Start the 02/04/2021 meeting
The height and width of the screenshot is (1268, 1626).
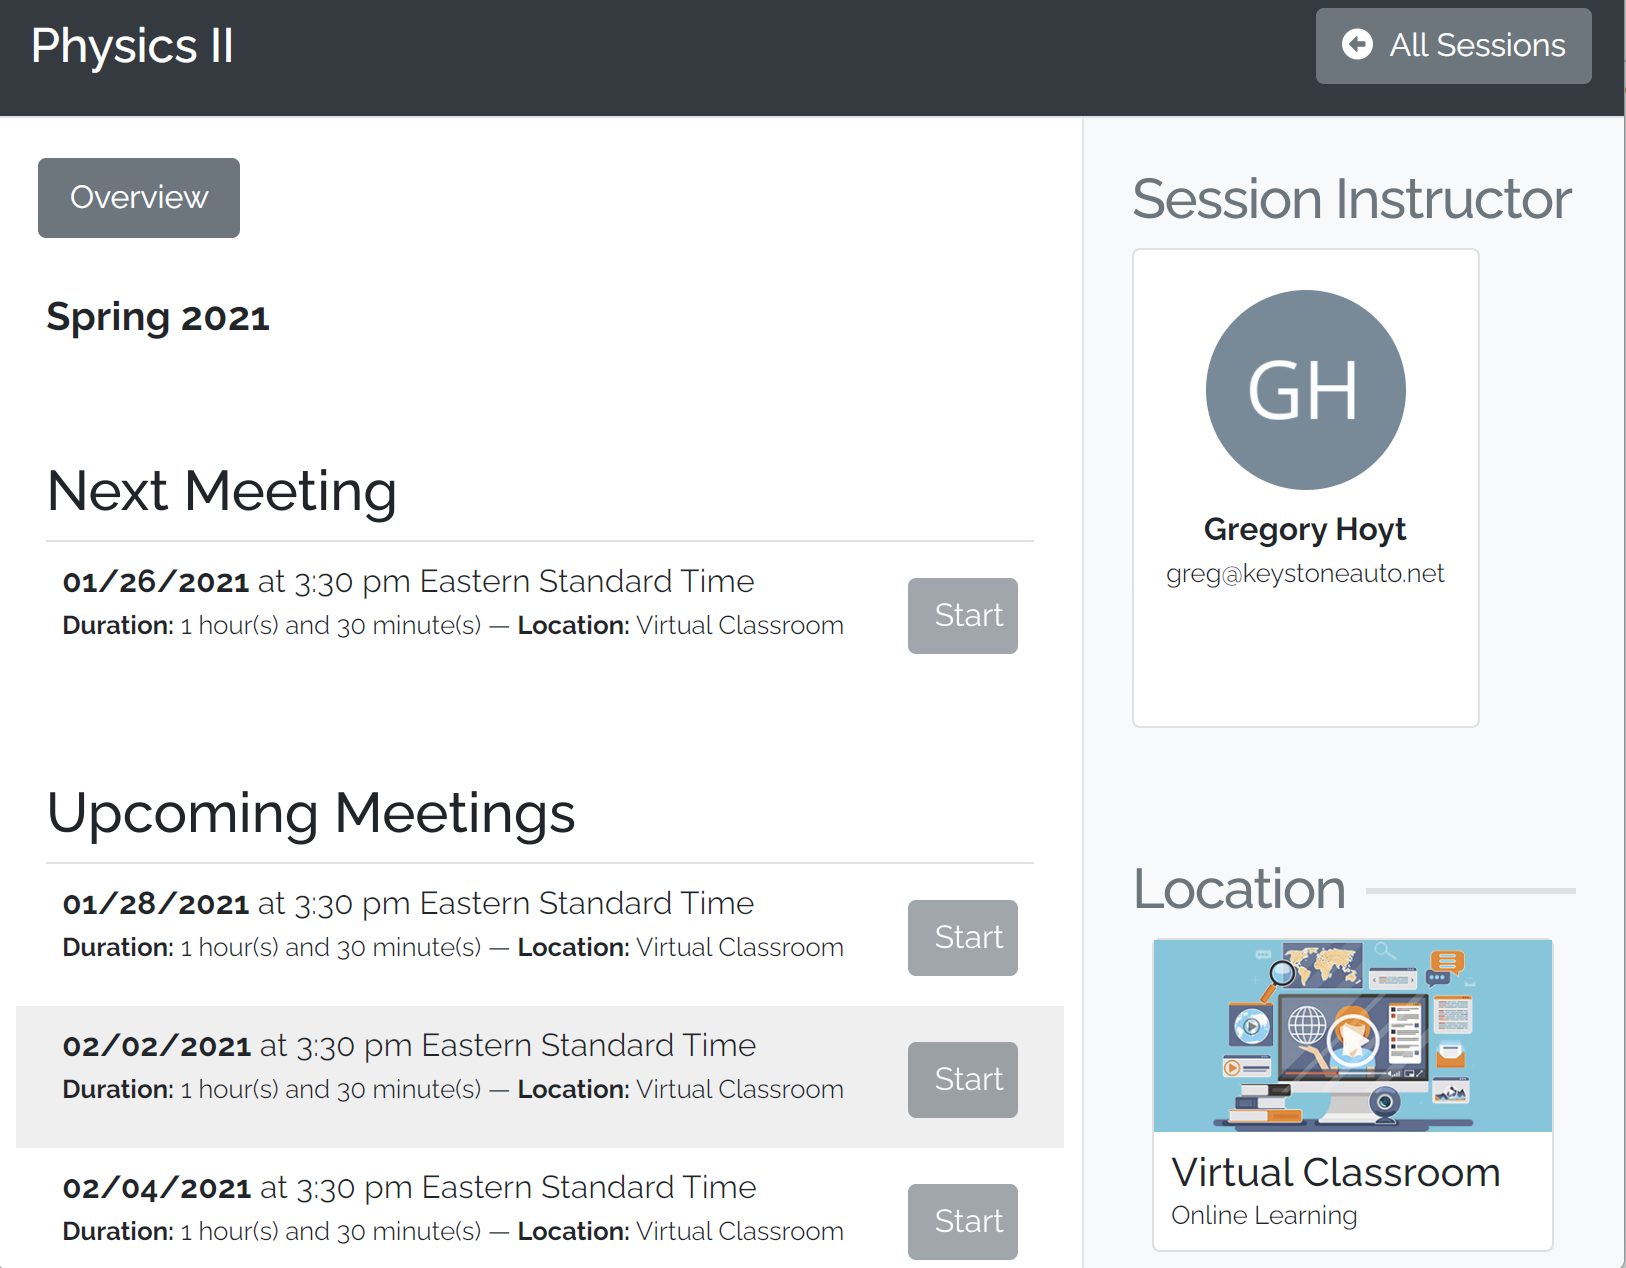[x=963, y=1222]
